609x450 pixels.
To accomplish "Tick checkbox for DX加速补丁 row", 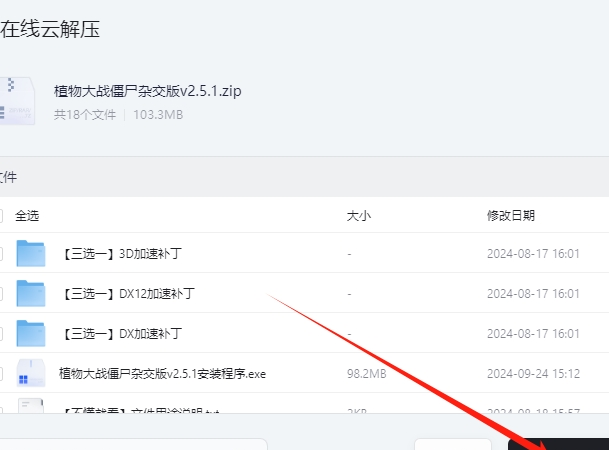I will (1, 334).
